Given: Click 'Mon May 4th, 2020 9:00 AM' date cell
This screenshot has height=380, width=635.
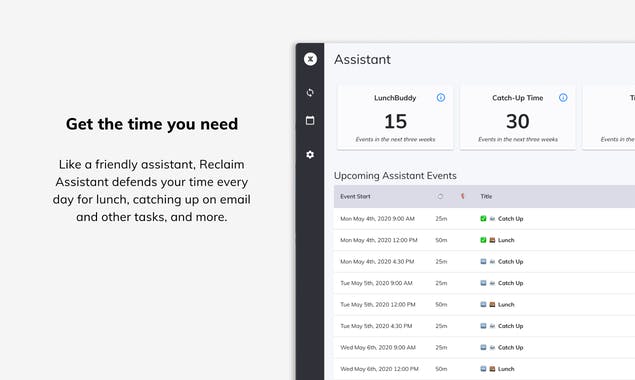Looking at the screenshot, I should click(377, 219).
